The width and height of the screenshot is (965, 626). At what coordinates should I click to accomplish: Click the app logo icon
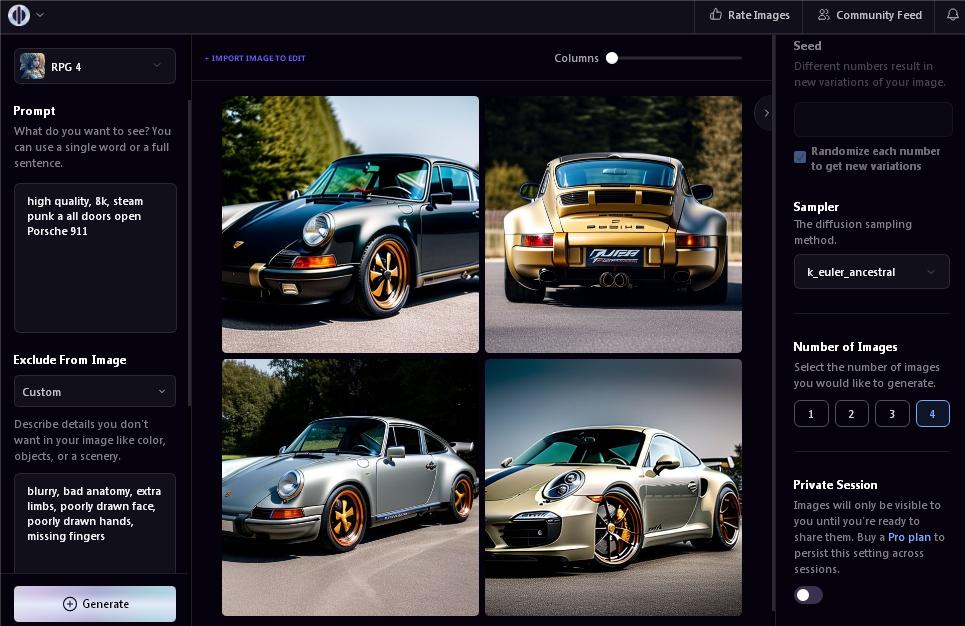[19, 15]
